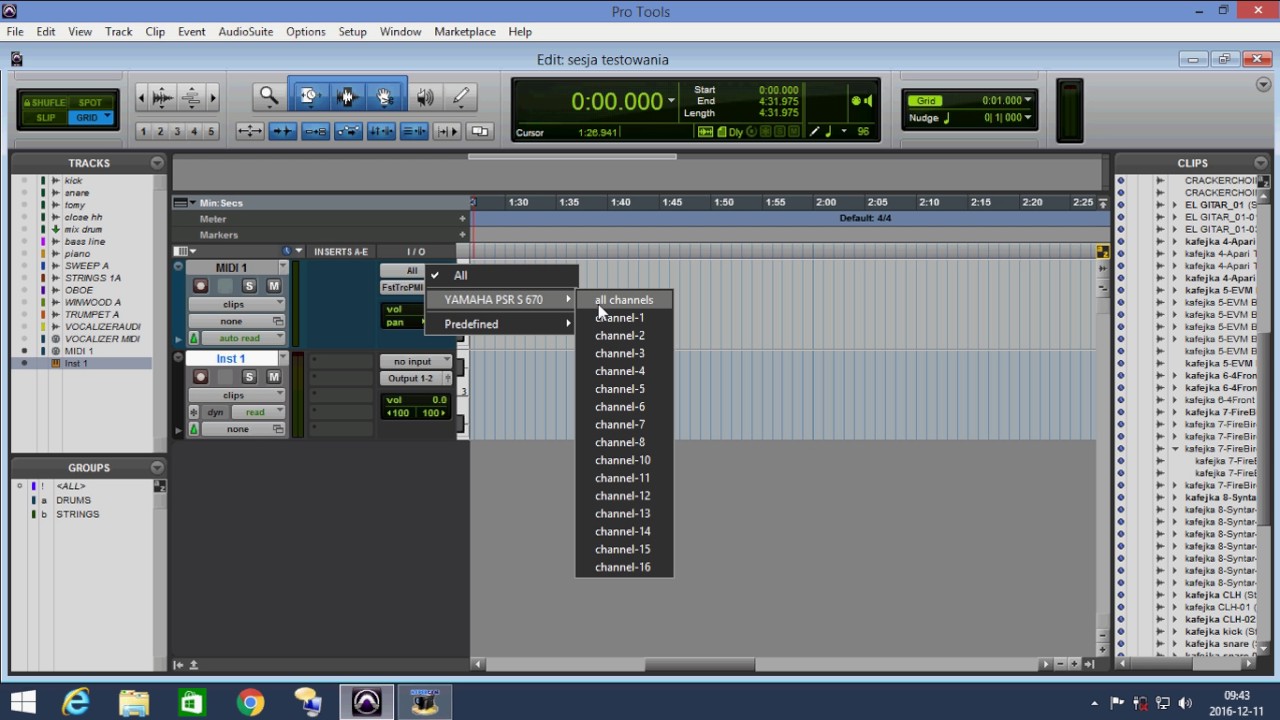Toggle Link Timeline and Edit Selection
Image resolution: width=1280 pixels, height=720 pixels.
coord(381,131)
